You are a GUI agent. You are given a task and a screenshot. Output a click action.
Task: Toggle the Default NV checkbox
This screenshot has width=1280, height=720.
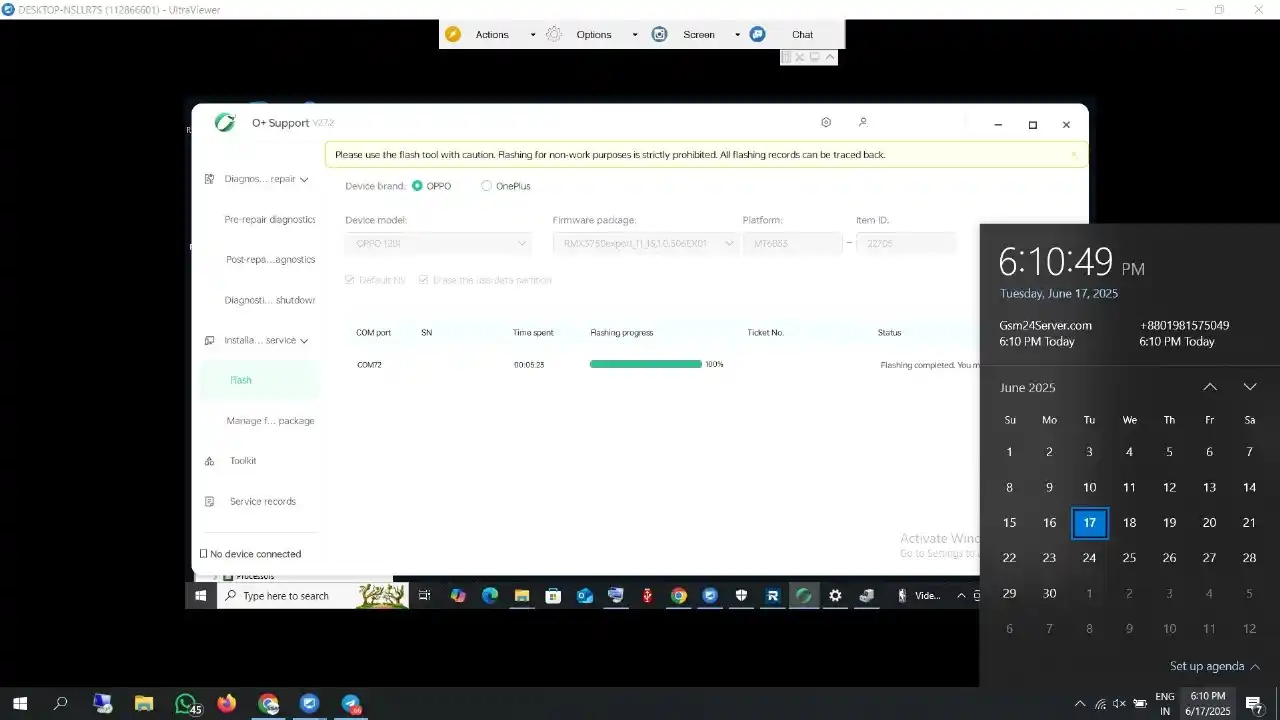point(350,280)
